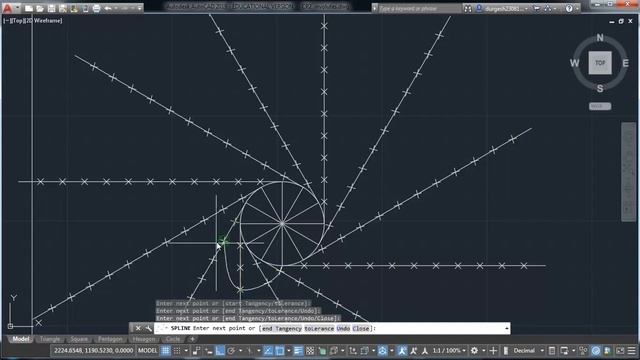640x360 pixels.
Task: Add a new layout with plus tab
Action: [192, 339]
